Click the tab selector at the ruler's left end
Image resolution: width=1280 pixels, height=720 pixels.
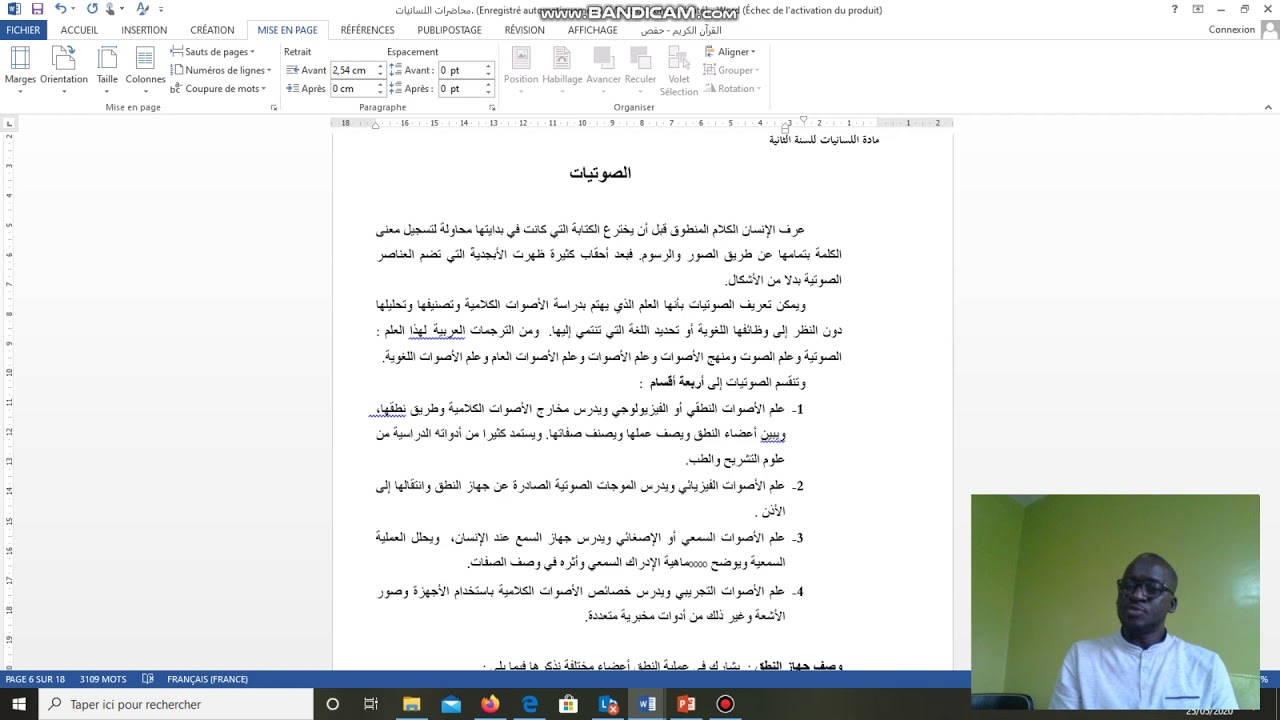9,124
